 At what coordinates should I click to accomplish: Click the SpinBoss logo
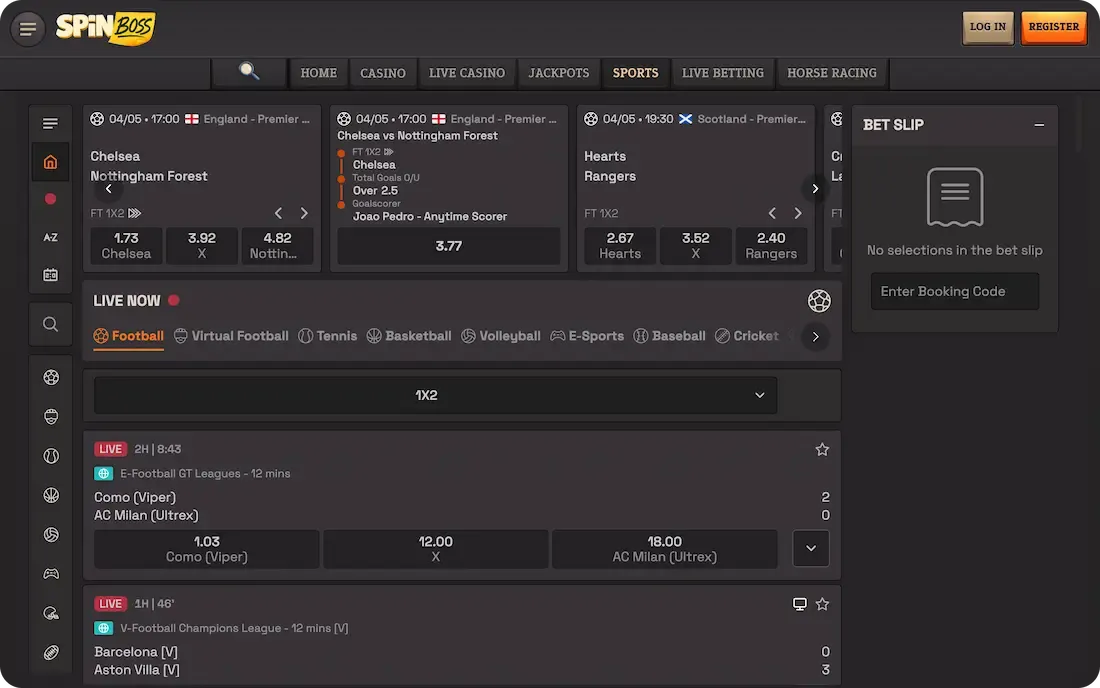tap(105, 28)
